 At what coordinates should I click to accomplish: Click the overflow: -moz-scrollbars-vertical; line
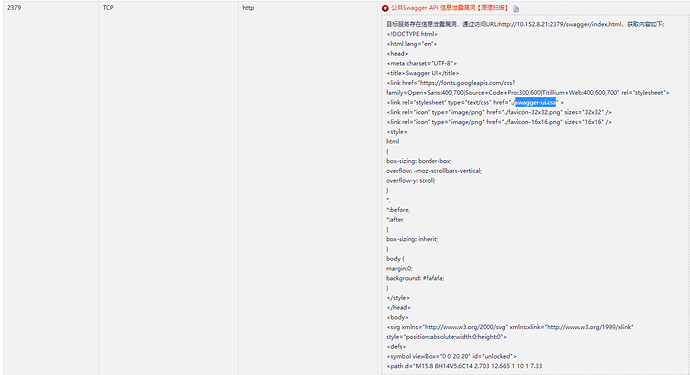point(434,170)
